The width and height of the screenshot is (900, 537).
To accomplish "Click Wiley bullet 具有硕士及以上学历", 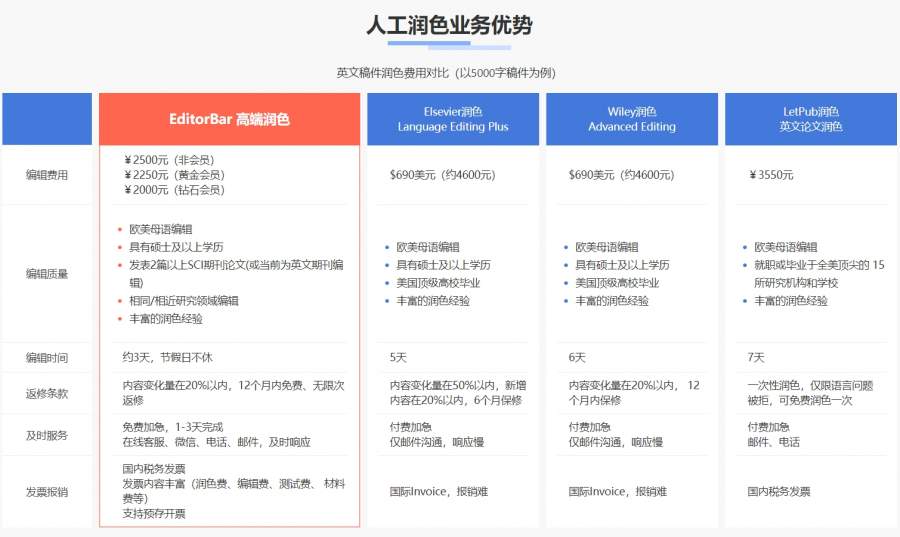I will pos(623,265).
